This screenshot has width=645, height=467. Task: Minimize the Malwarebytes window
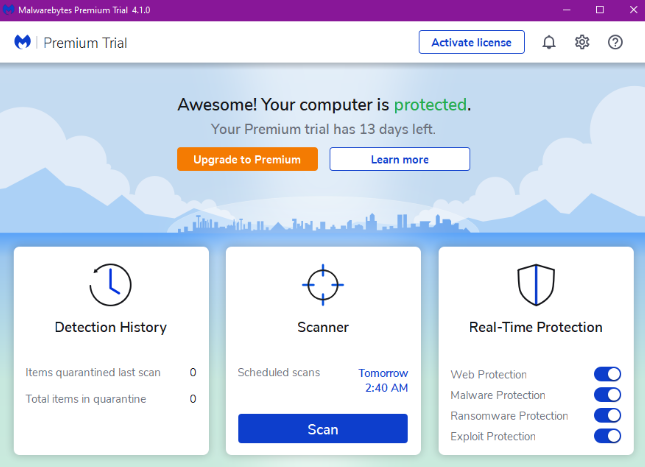567,10
